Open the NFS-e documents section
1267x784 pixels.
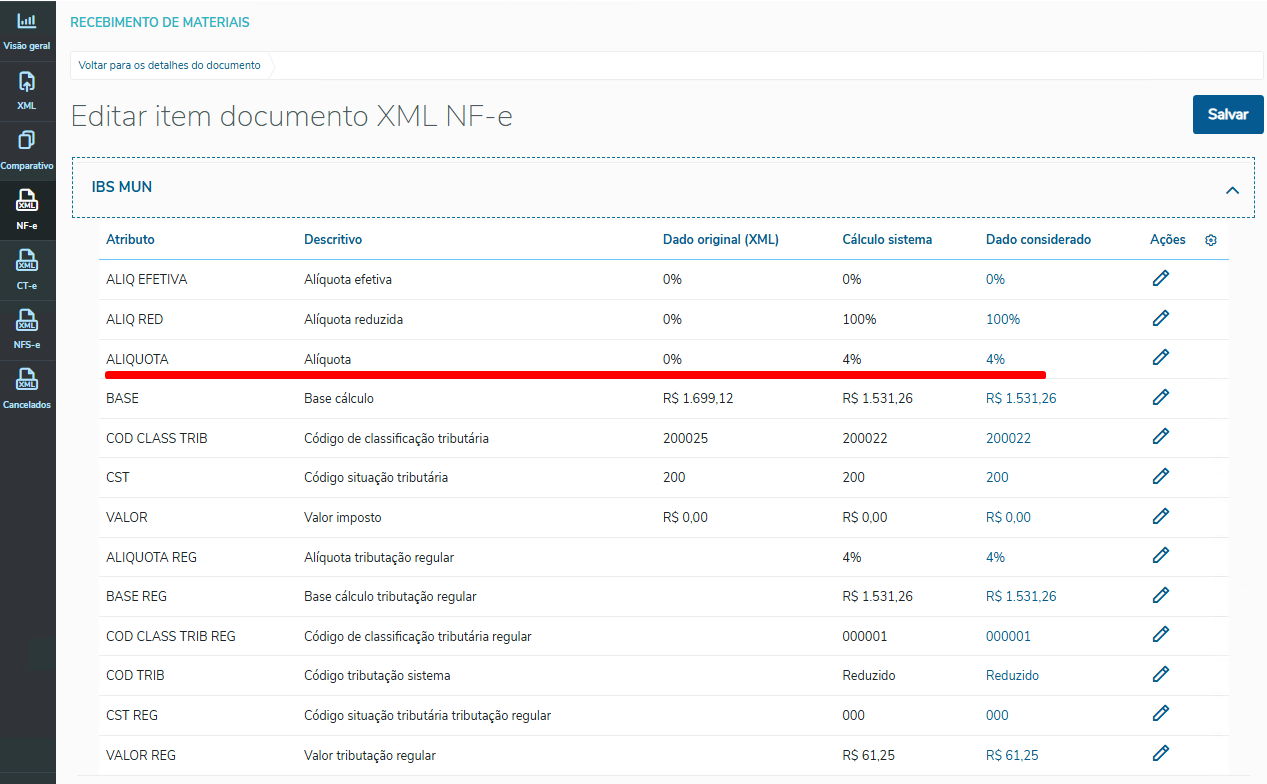pyautogui.click(x=27, y=330)
